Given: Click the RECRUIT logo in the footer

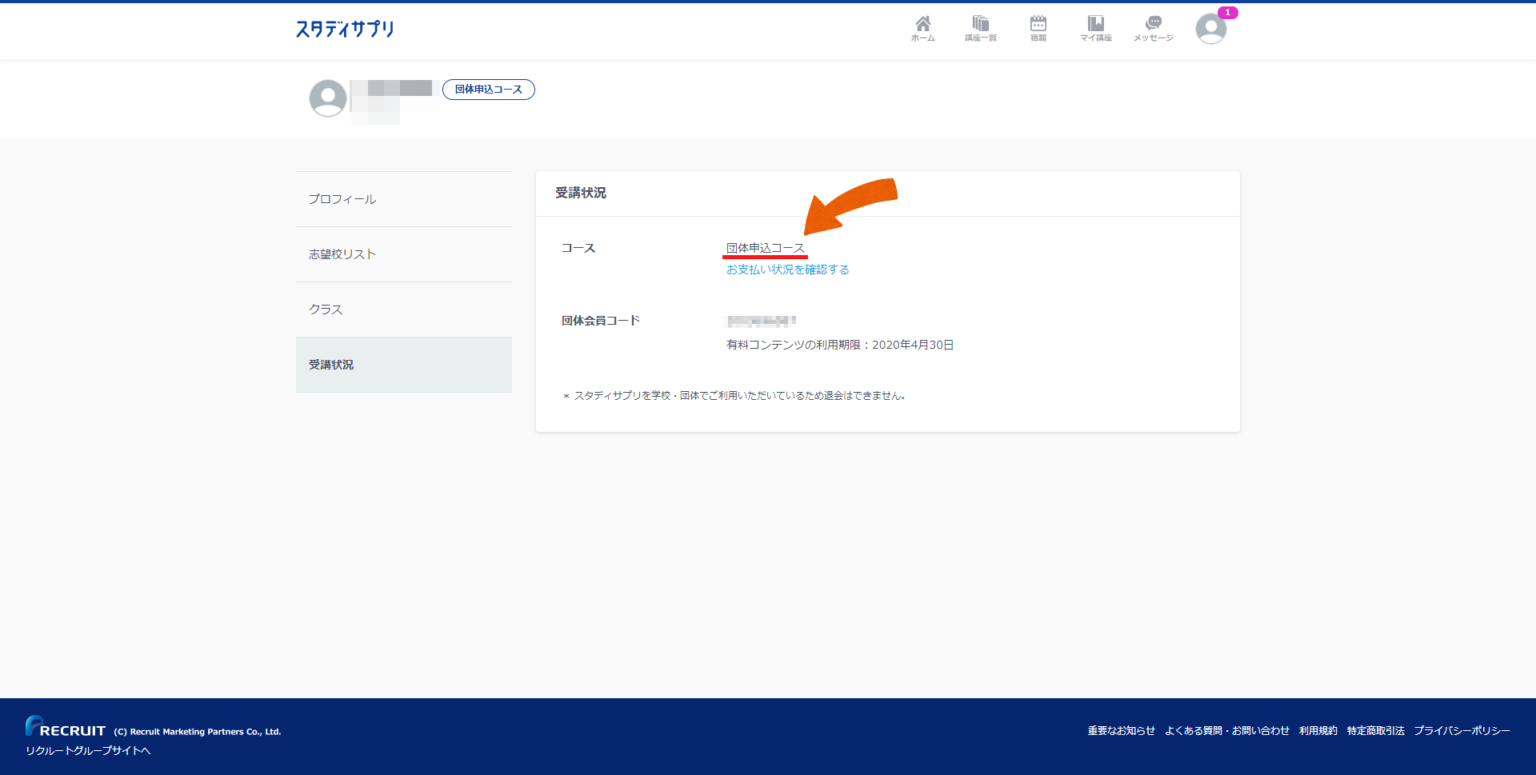Looking at the screenshot, I should [x=66, y=729].
